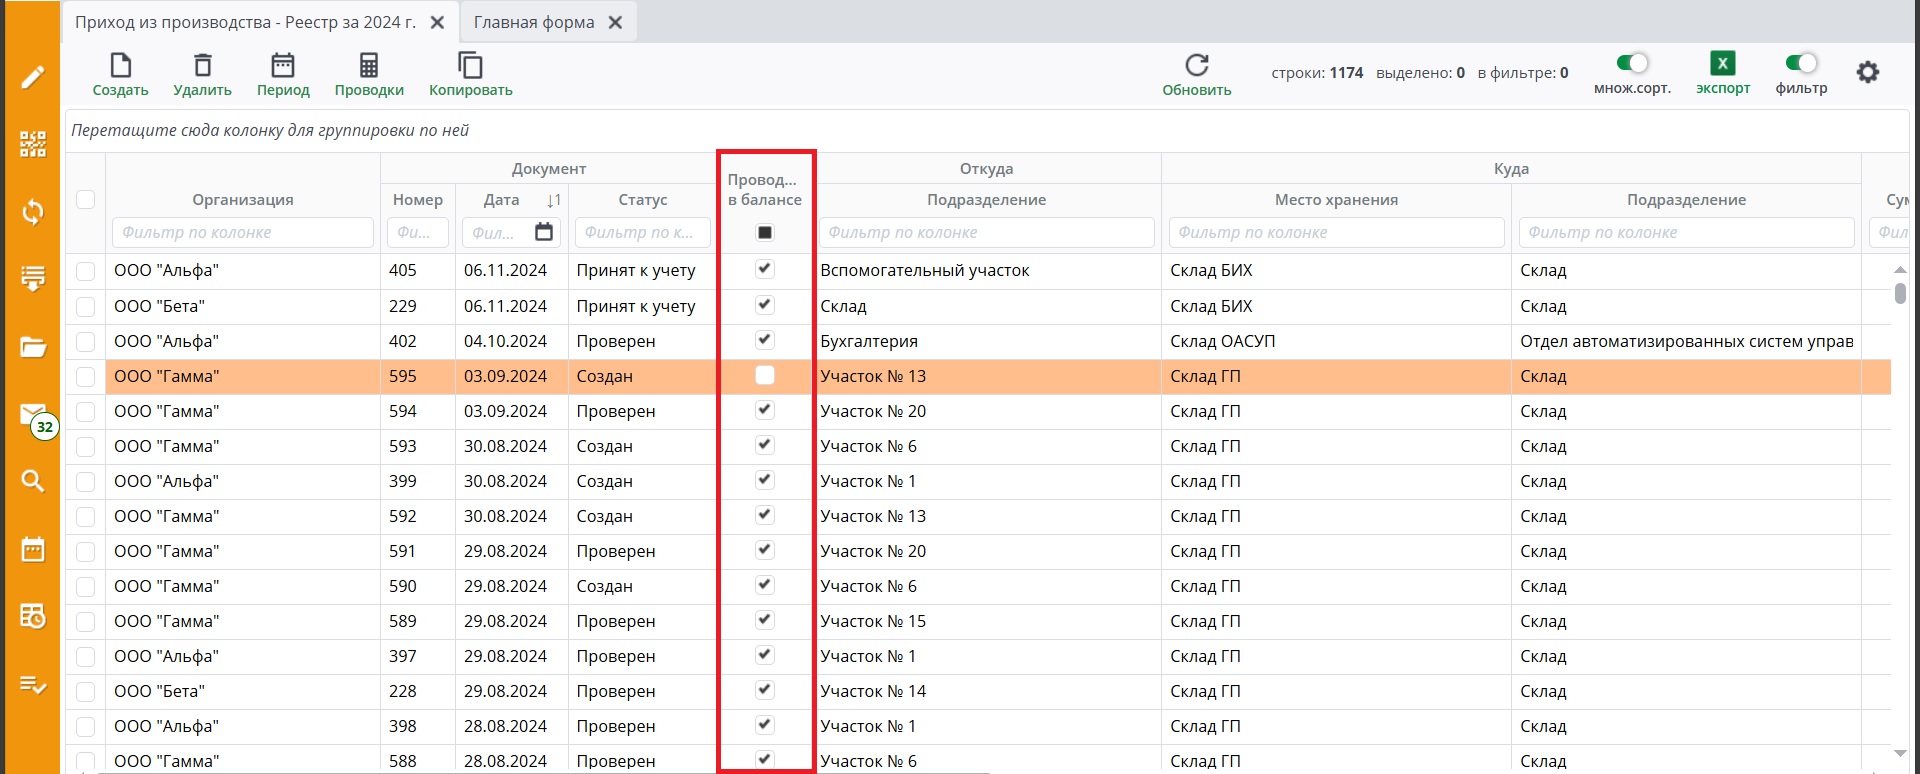The height and width of the screenshot is (774, 1920).
Task: Toggle the фильтр switch
Action: [x=1801, y=64]
